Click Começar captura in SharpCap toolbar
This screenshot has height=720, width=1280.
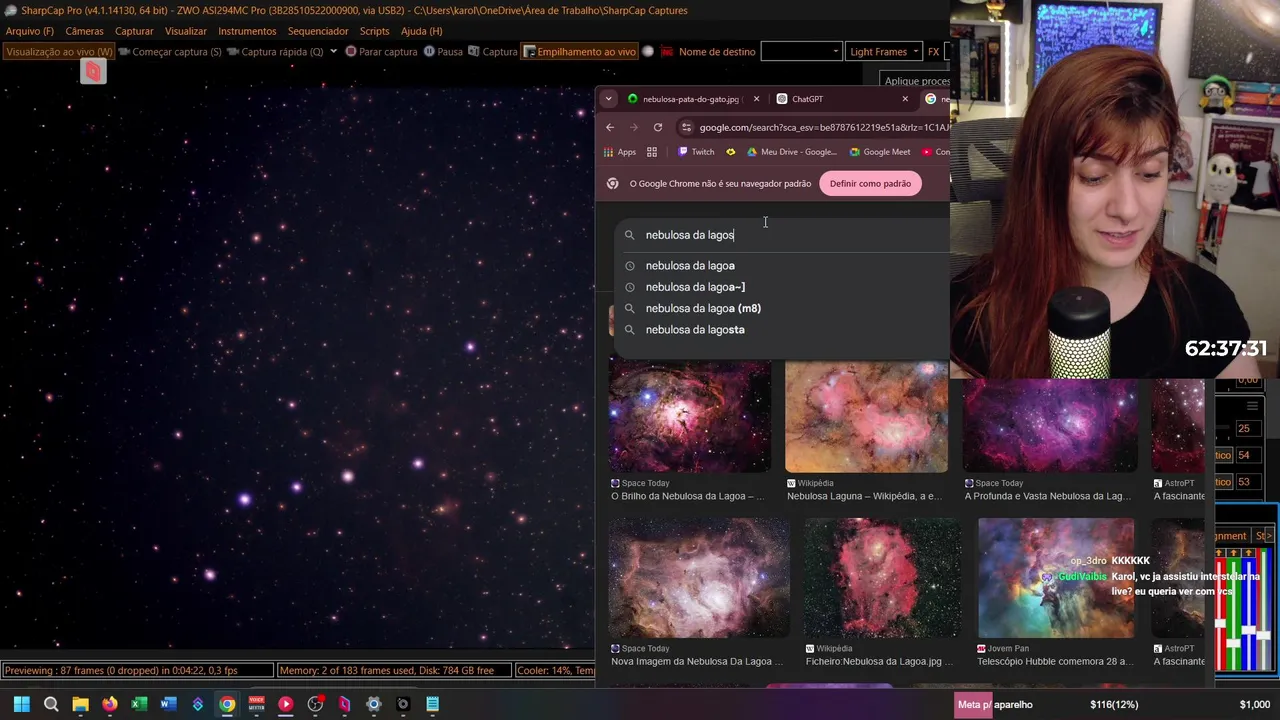[x=169, y=52]
